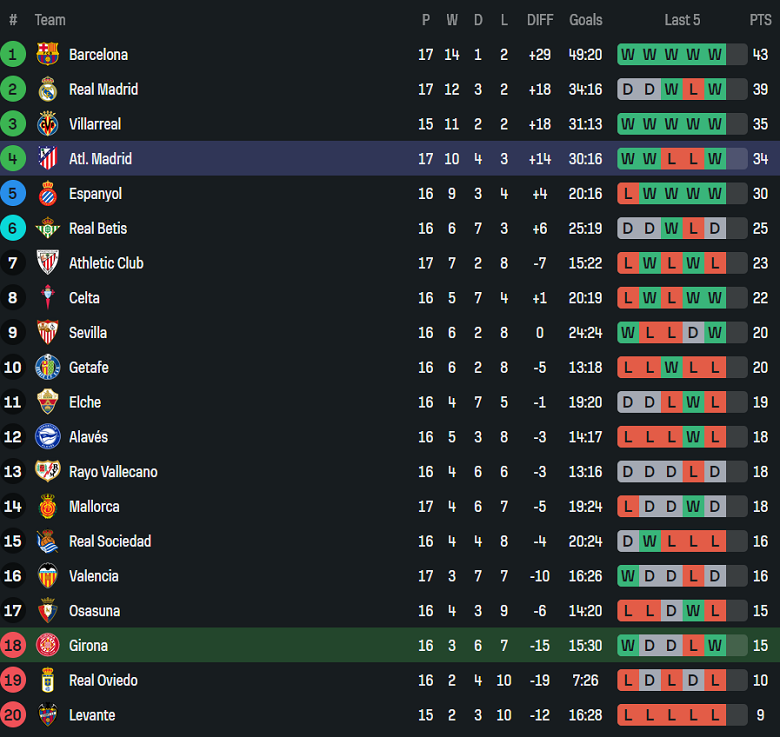Click the Villarreal yellow crest icon
This screenshot has height=737, width=780.
tap(47, 124)
